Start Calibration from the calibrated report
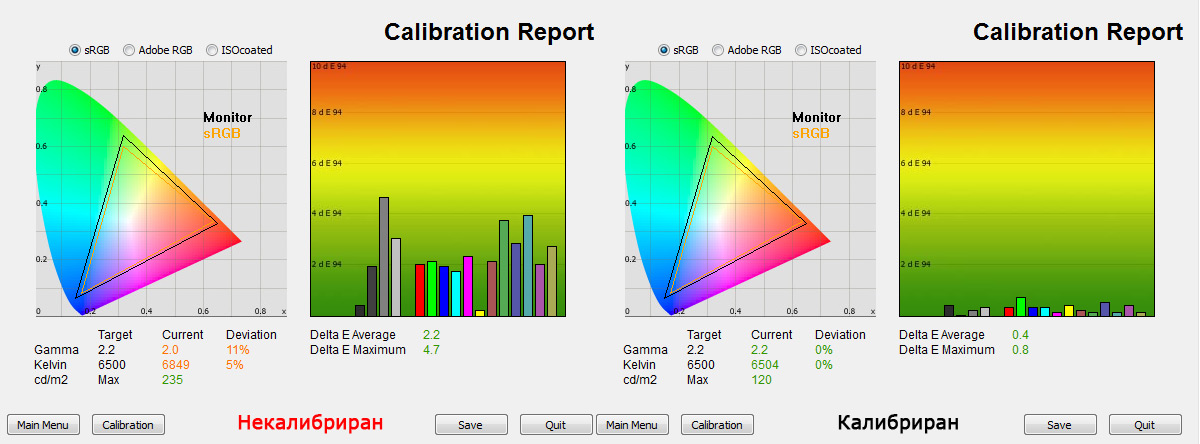The image size is (1200, 444). (717, 425)
